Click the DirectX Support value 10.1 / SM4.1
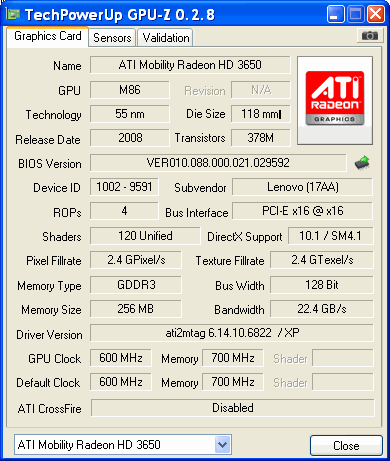This screenshot has height=461, width=390. (x=330, y=236)
